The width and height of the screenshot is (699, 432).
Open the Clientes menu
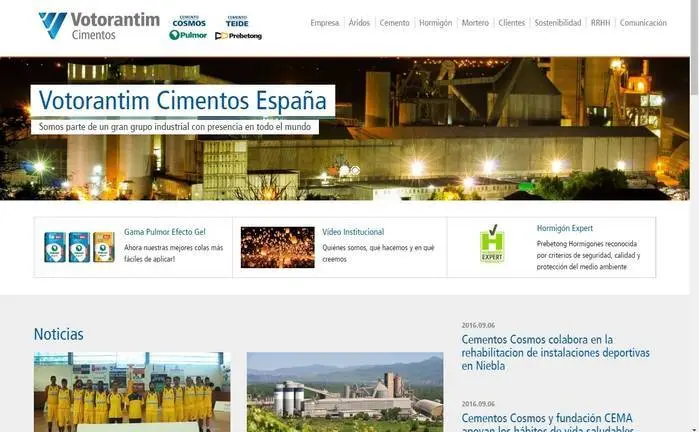pyautogui.click(x=511, y=23)
